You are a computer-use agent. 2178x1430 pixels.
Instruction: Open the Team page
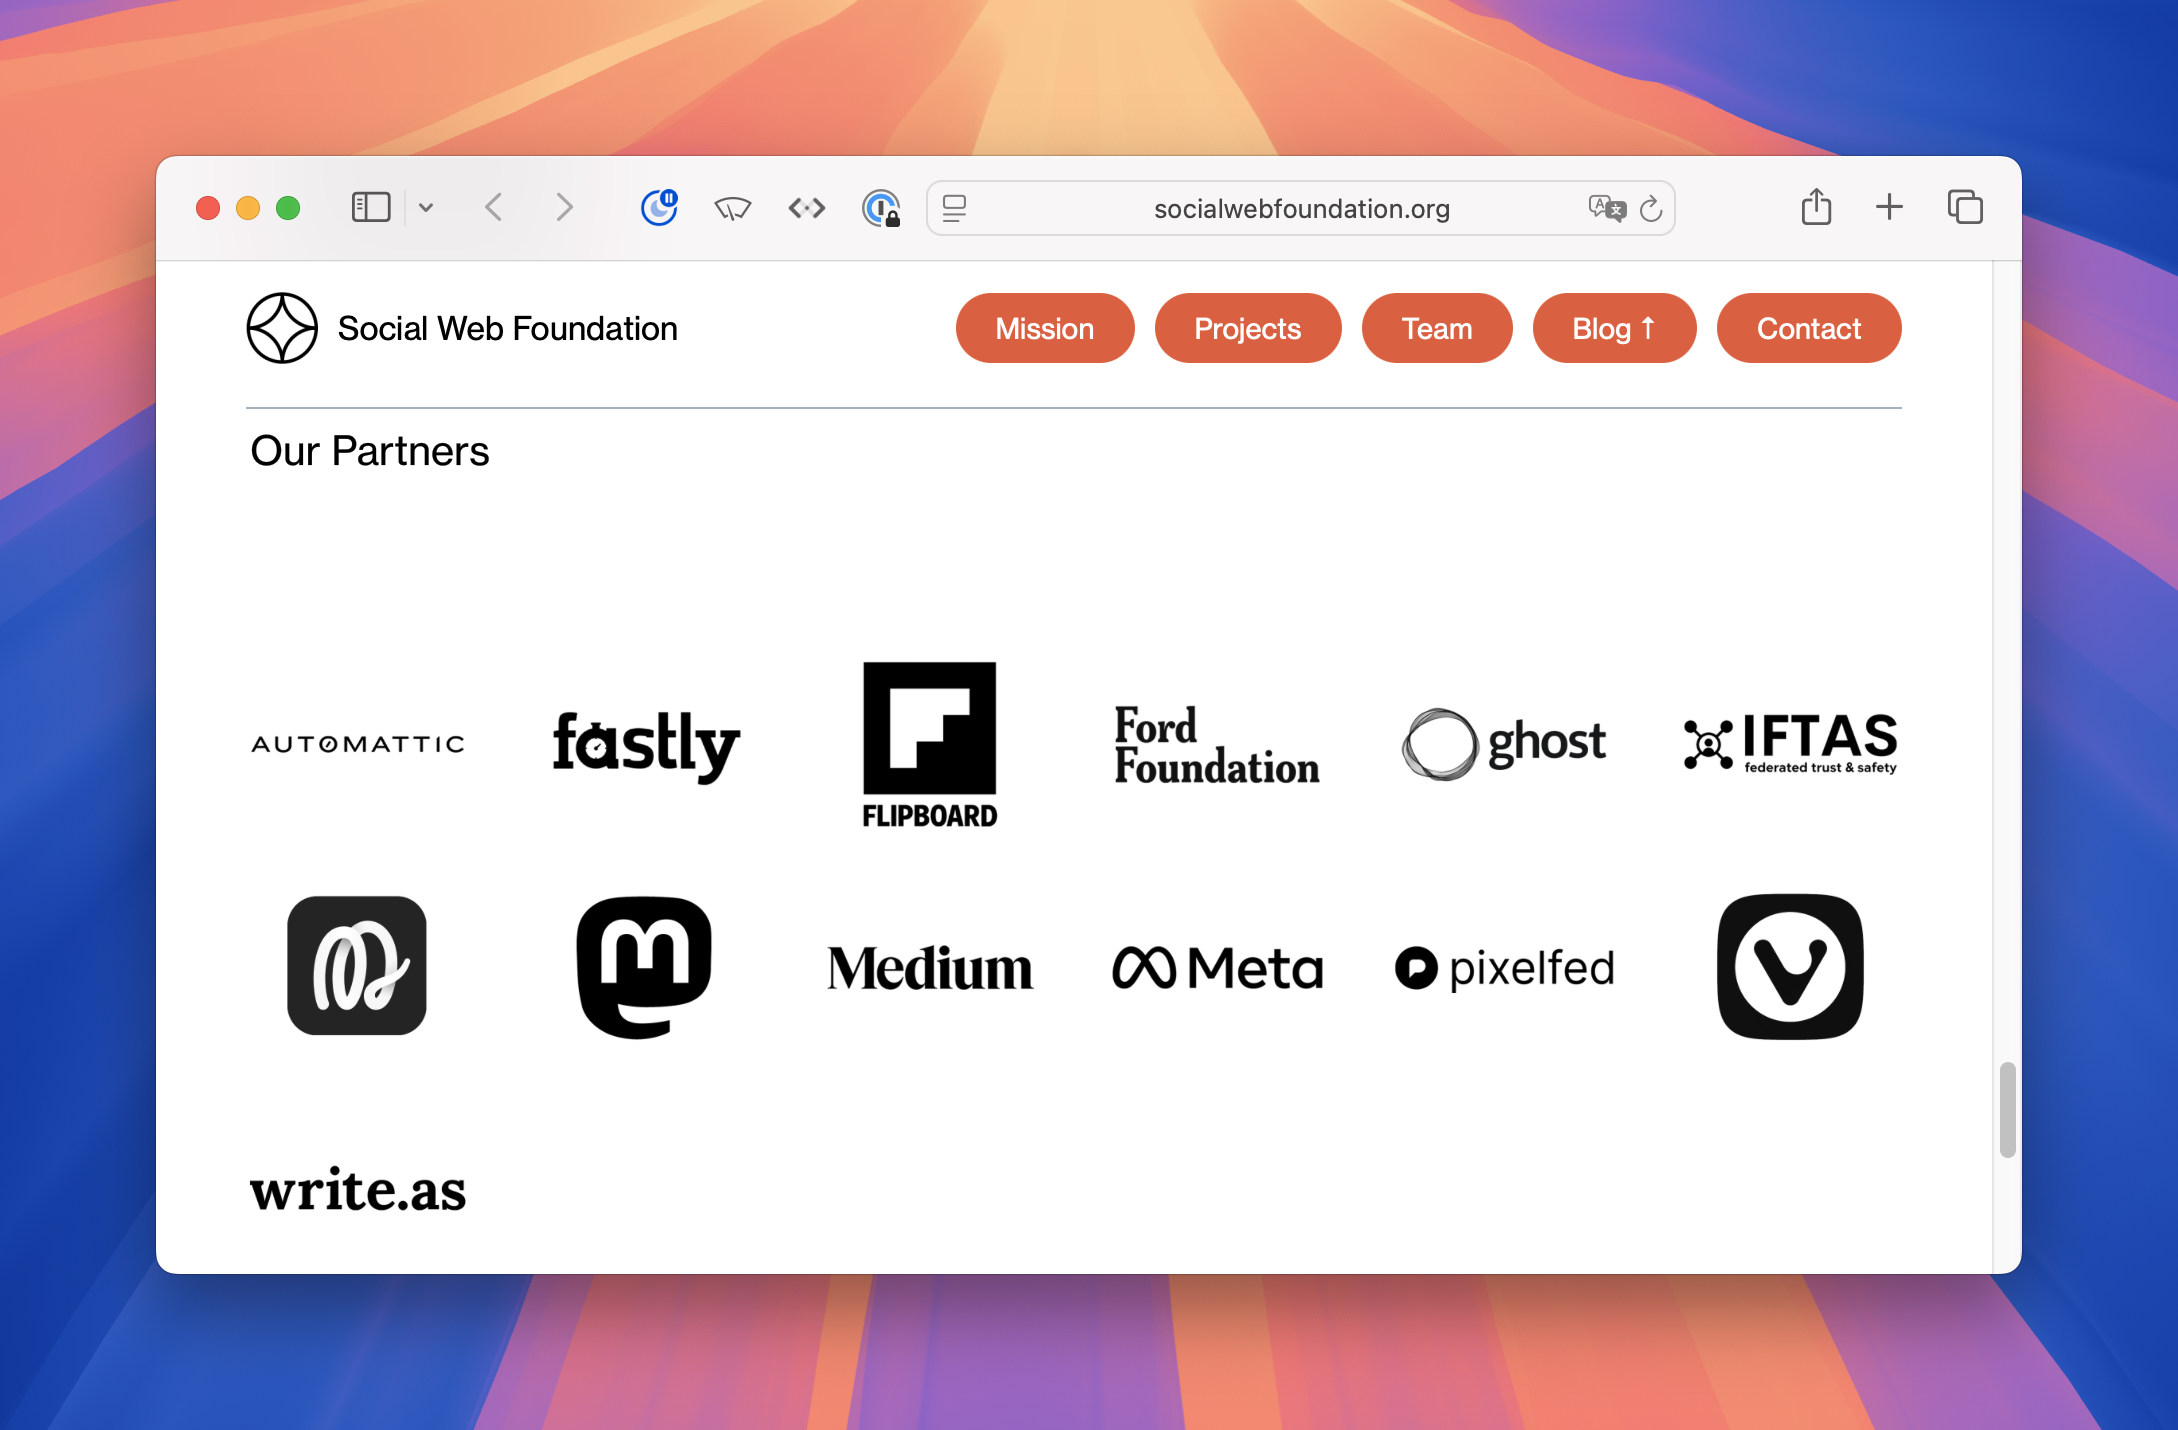pos(1437,328)
